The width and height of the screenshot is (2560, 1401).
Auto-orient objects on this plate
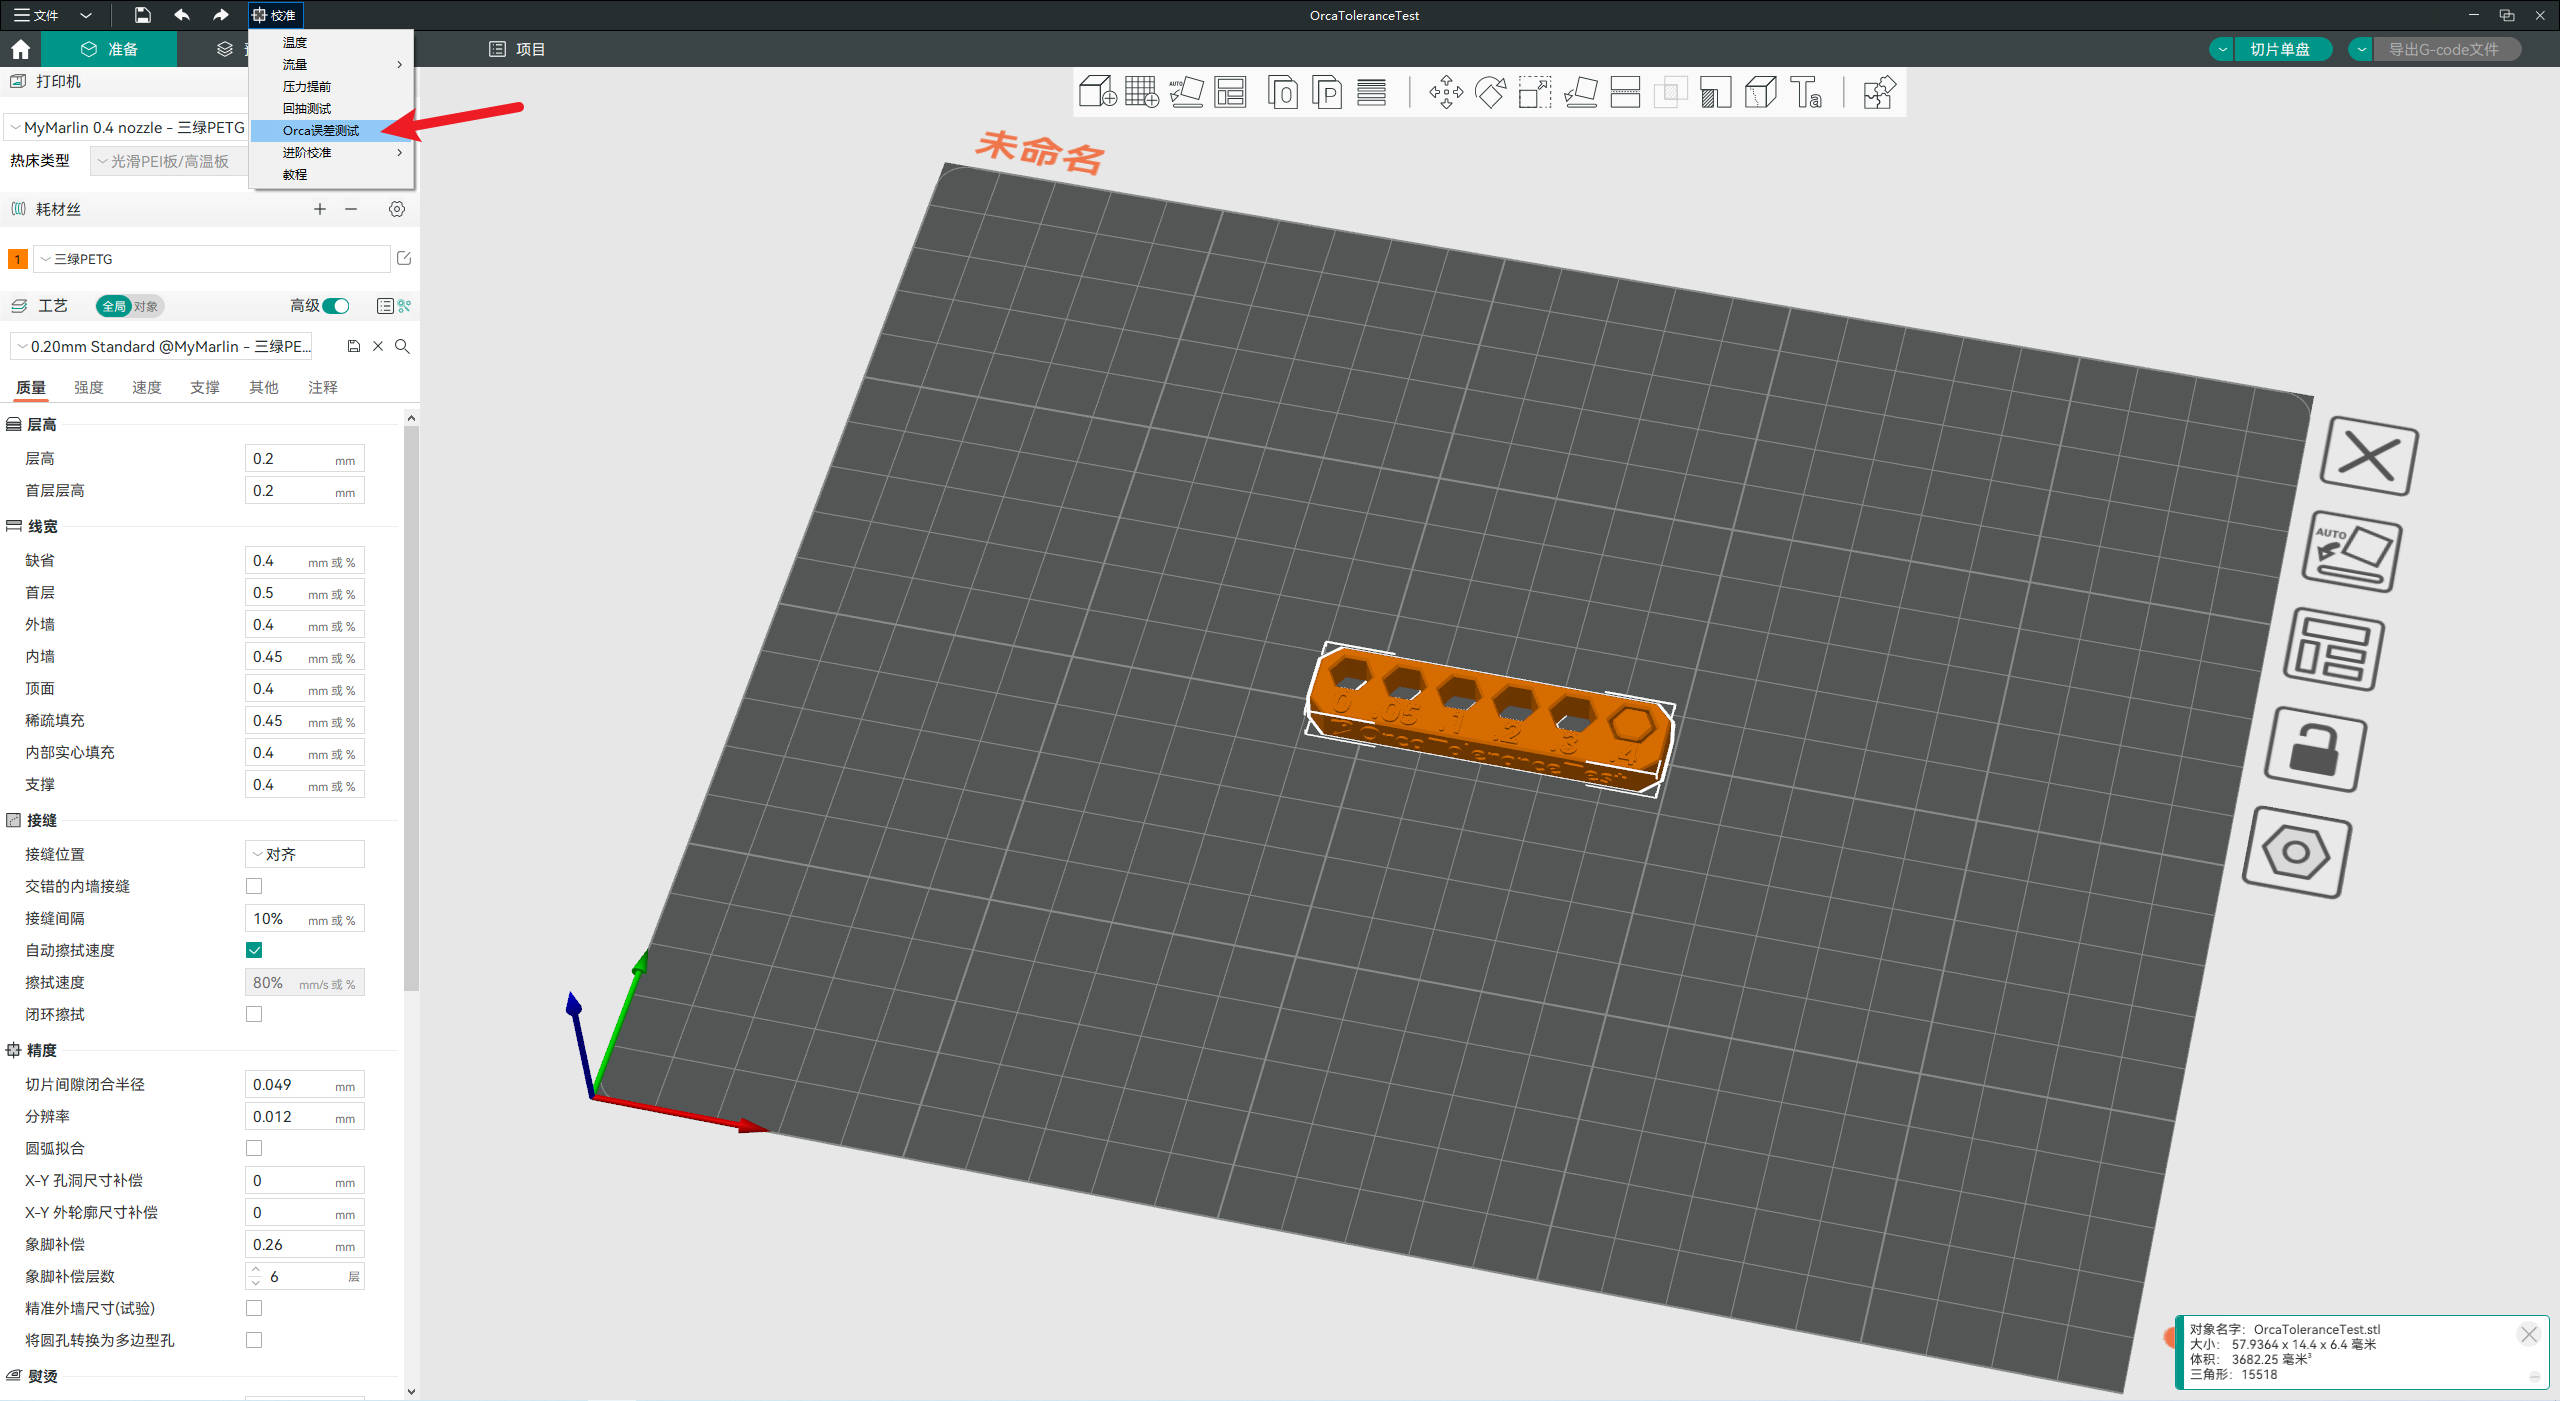click(x=2351, y=552)
